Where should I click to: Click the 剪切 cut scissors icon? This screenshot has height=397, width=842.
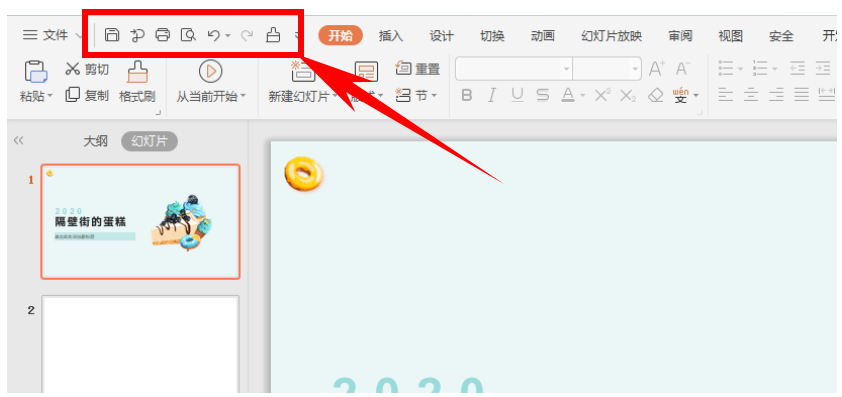tap(72, 69)
